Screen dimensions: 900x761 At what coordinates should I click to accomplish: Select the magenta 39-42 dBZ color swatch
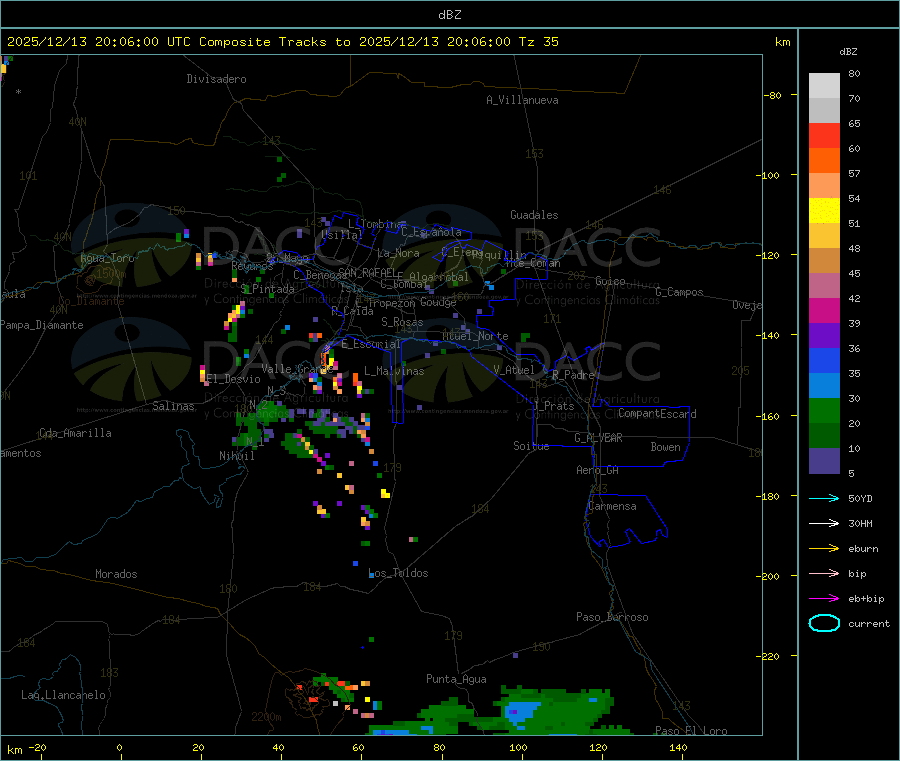coord(824,310)
